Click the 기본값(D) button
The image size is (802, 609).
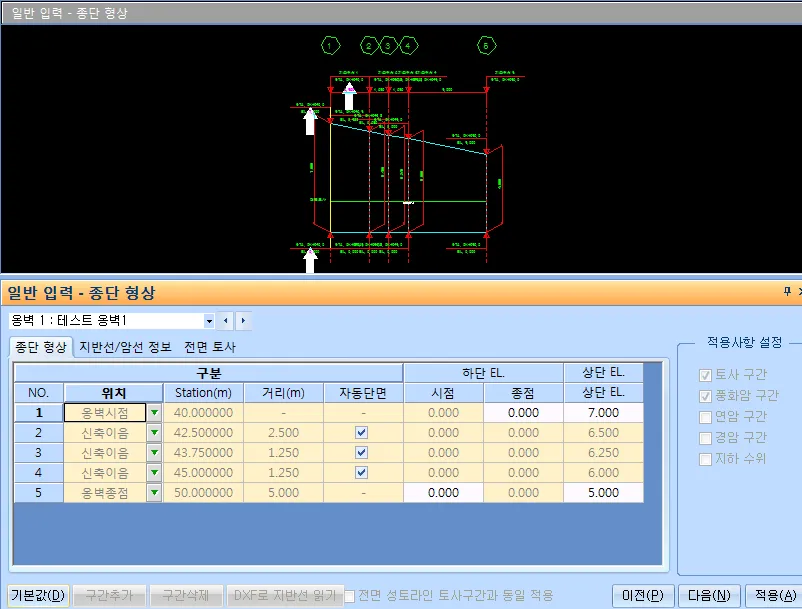pyautogui.click(x=38, y=596)
